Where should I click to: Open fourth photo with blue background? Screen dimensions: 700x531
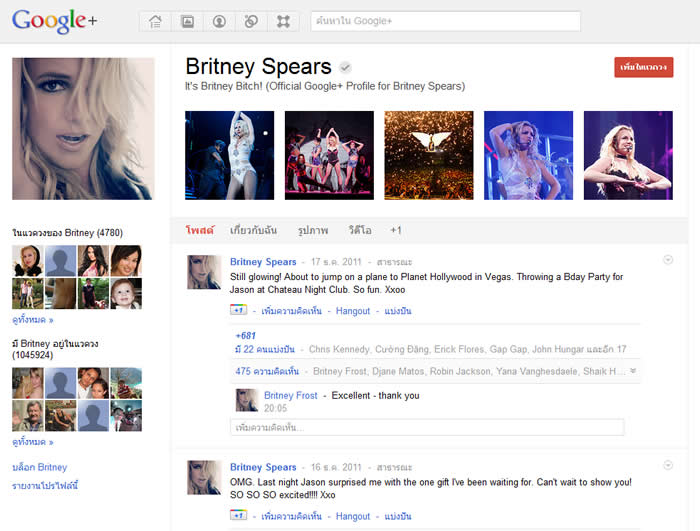[528, 155]
